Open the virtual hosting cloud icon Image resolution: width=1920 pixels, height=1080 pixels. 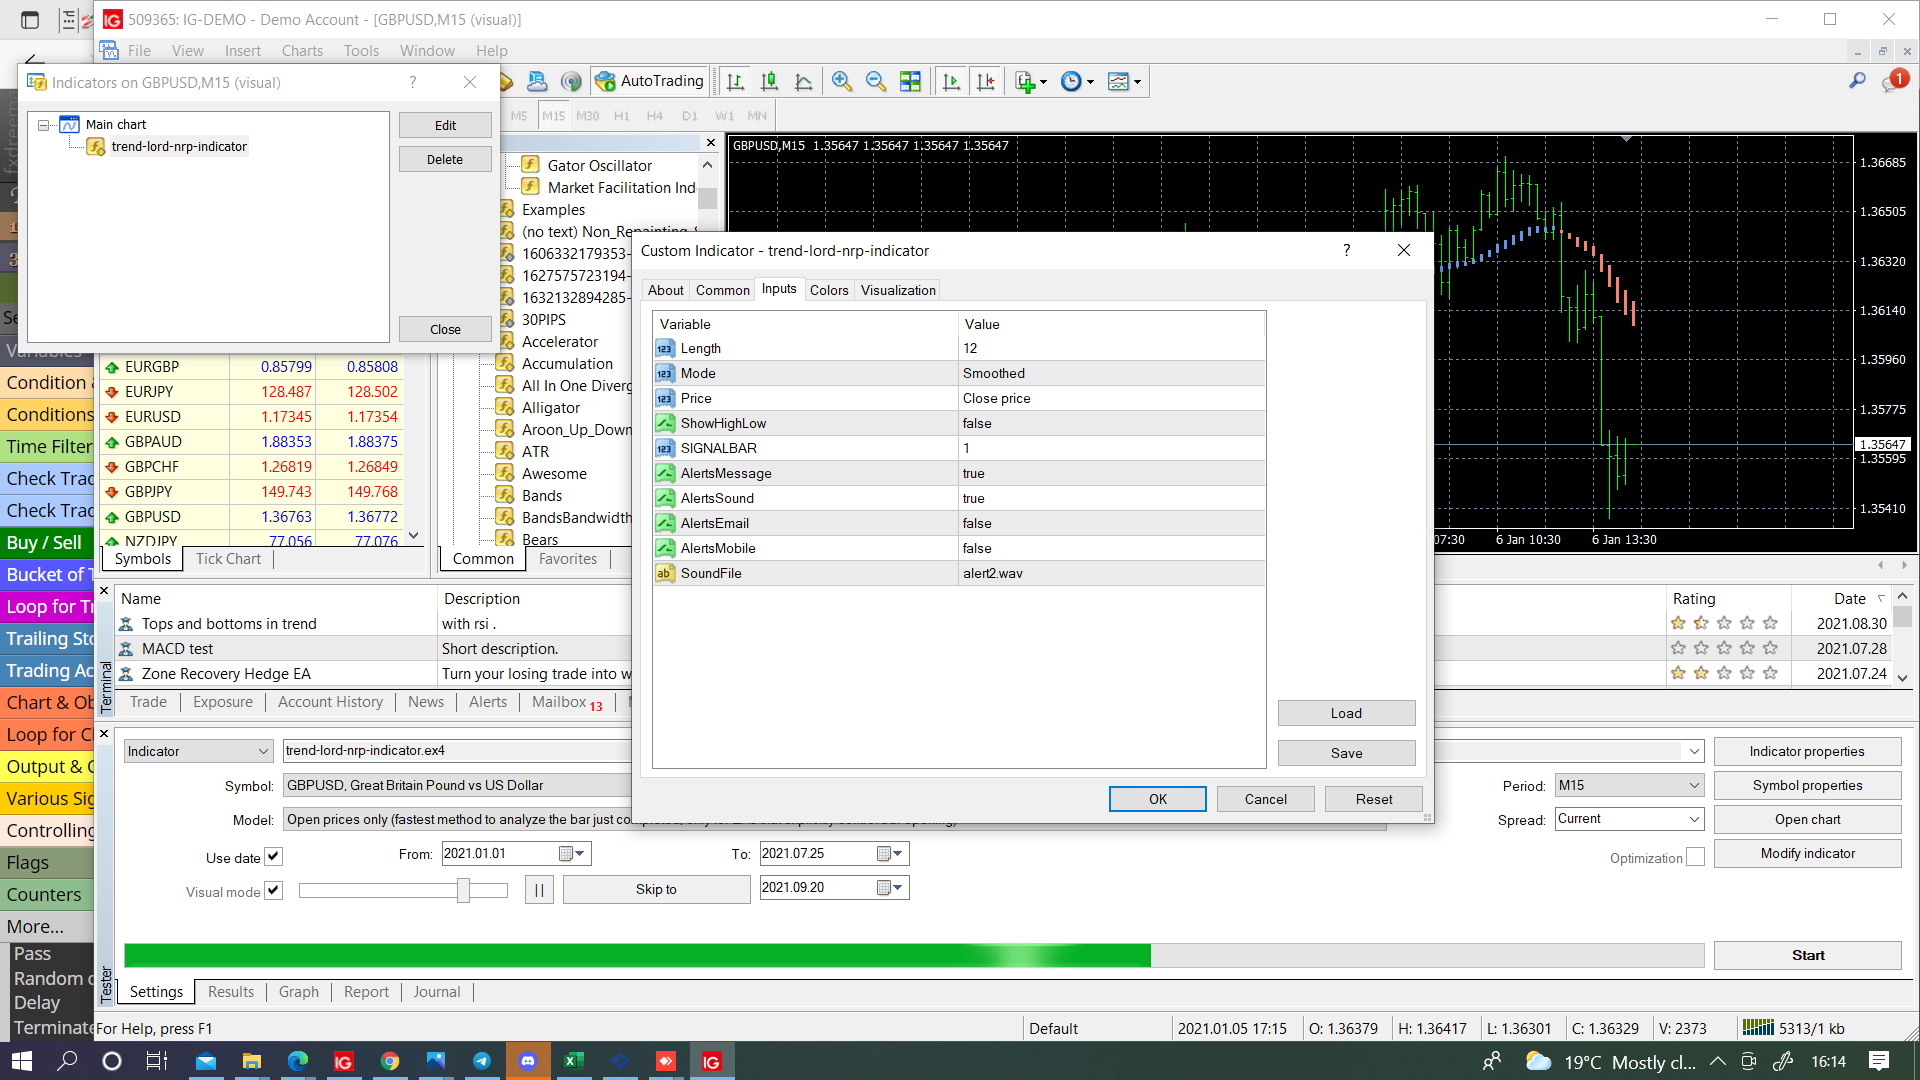click(x=537, y=81)
